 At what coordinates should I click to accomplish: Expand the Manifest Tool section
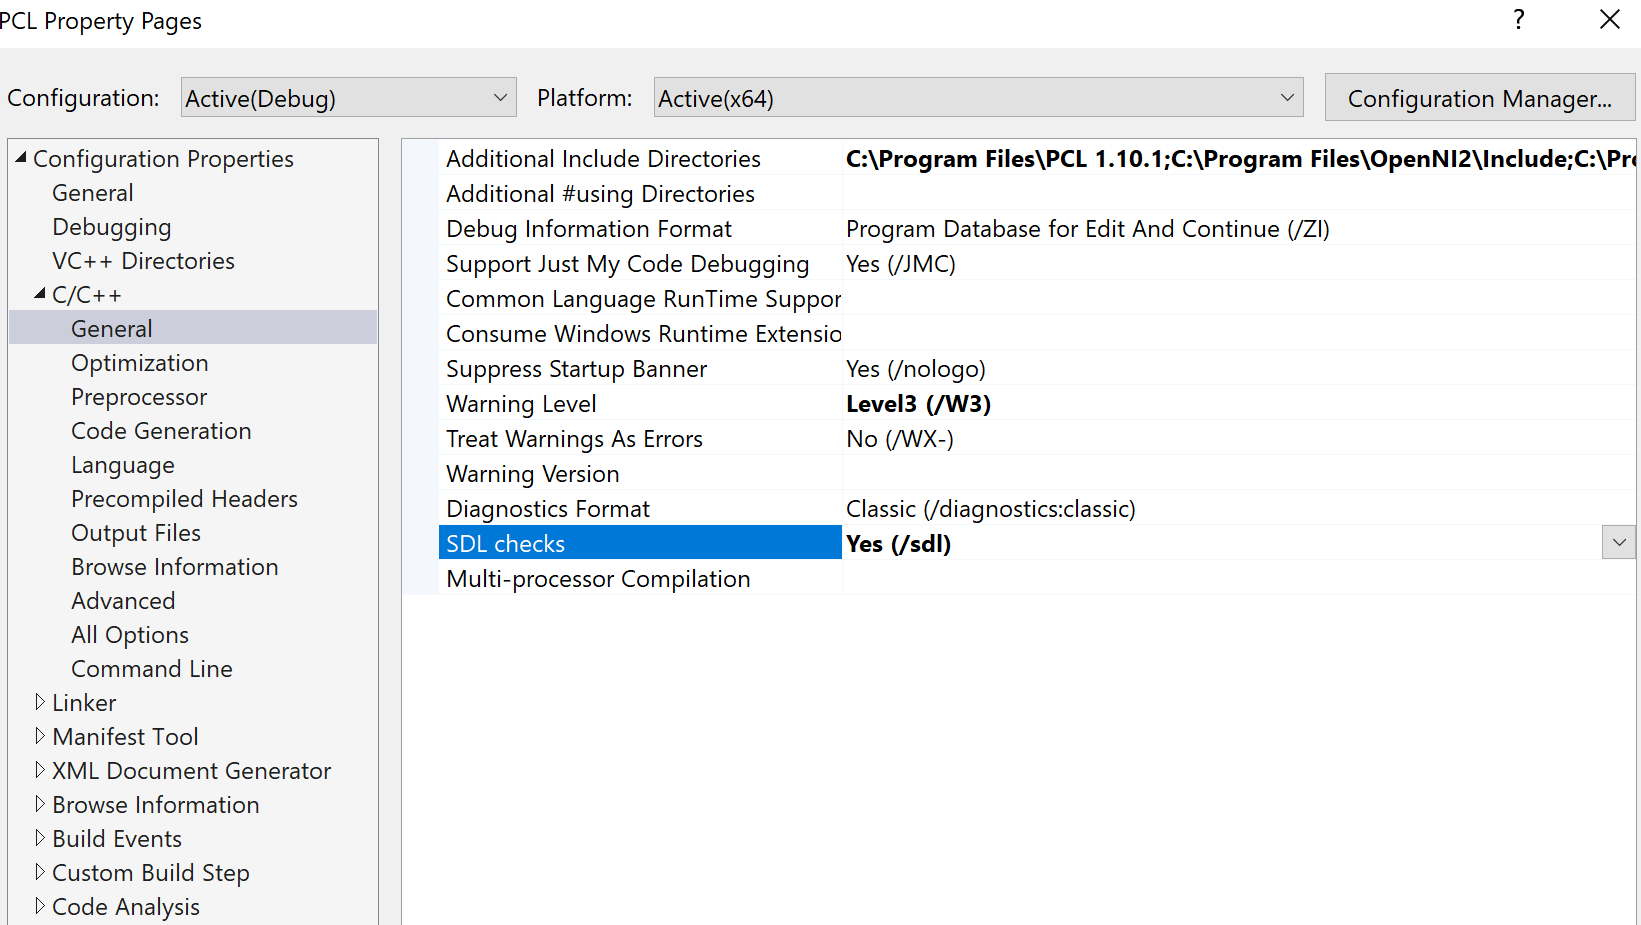40,736
